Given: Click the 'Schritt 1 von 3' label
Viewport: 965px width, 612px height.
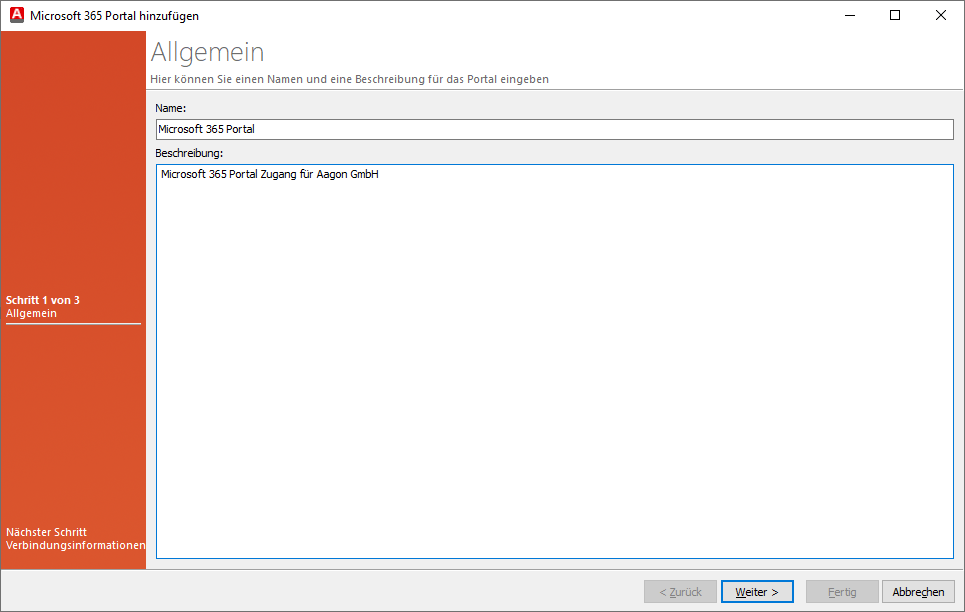Looking at the screenshot, I should coord(42,300).
